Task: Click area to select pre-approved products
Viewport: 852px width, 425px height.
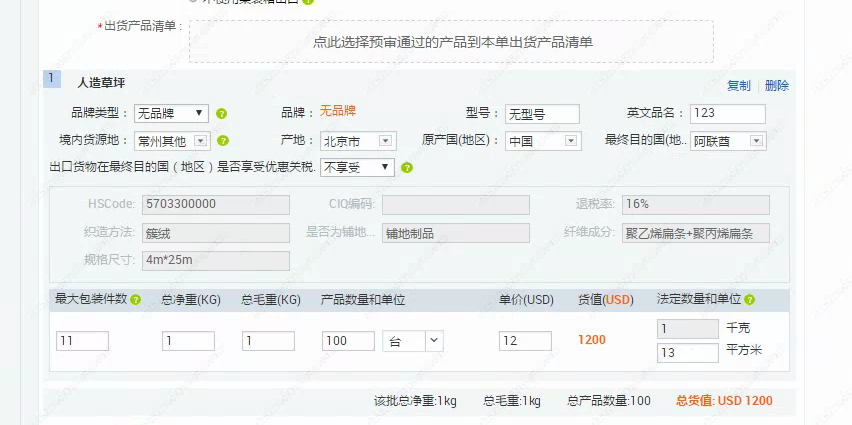Action: click(x=452, y=42)
